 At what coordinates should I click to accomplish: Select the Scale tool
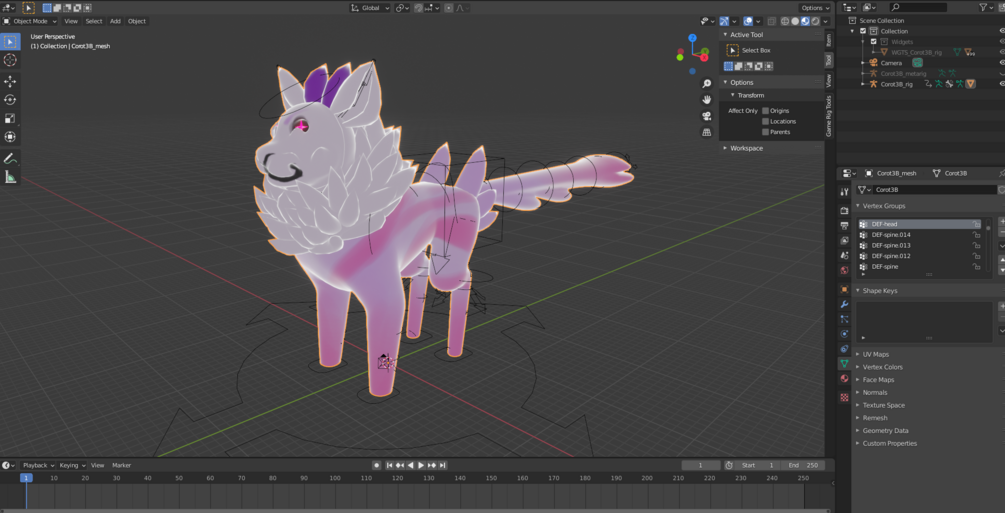[10, 118]
